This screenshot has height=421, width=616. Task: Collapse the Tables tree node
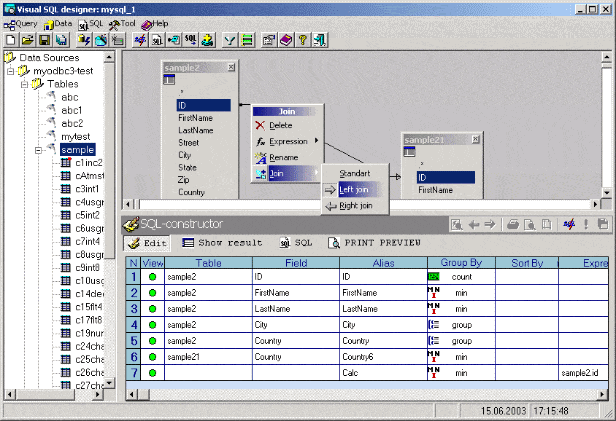[25, 84]
